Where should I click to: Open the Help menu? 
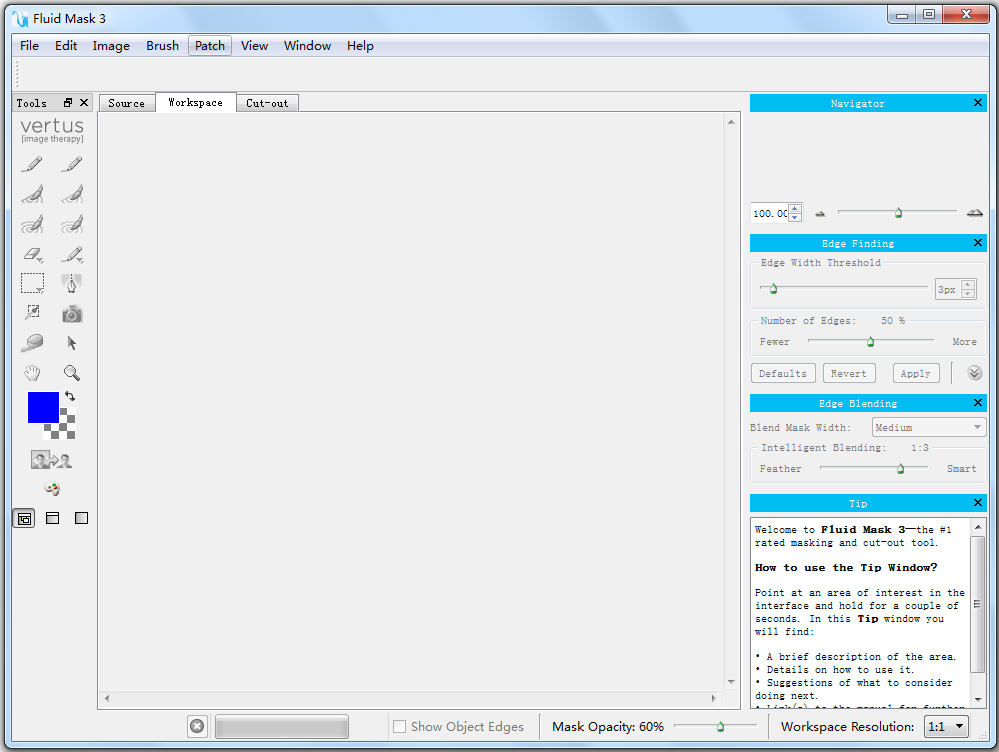[x=360, y=46]
